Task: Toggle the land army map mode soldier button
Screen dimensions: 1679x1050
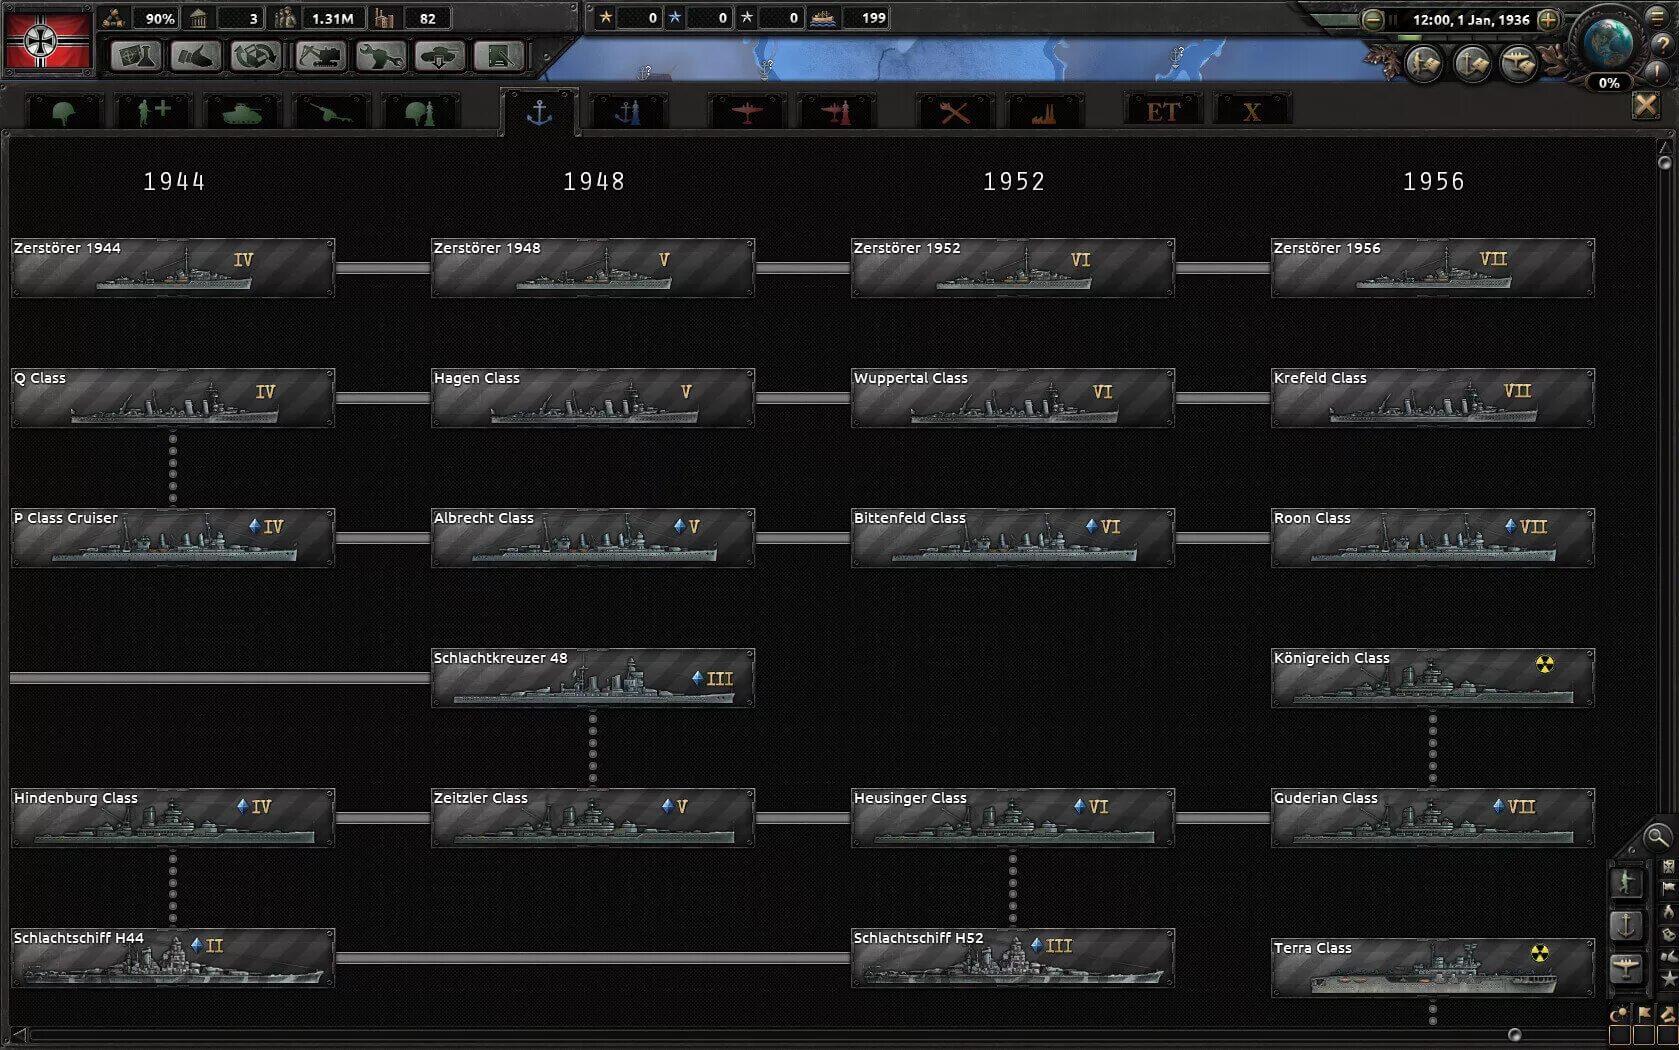Action: click(1627, 882)
